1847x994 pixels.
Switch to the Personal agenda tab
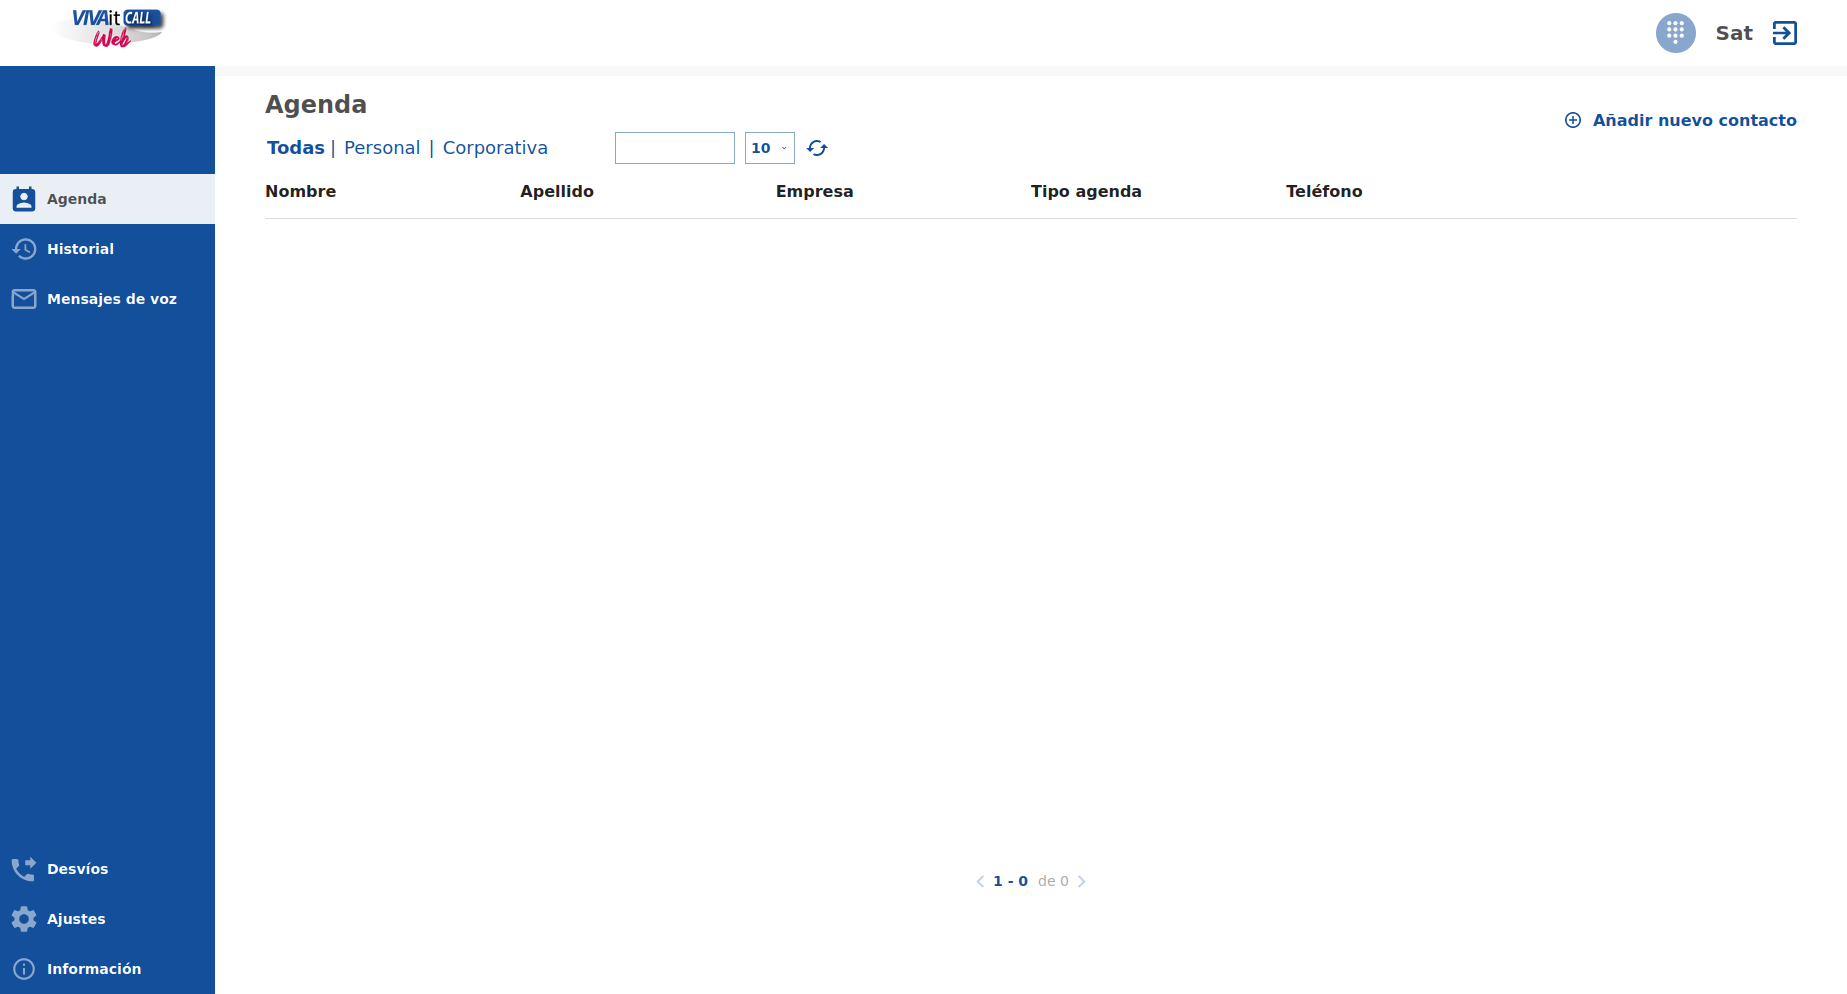[x=382, y=148]
